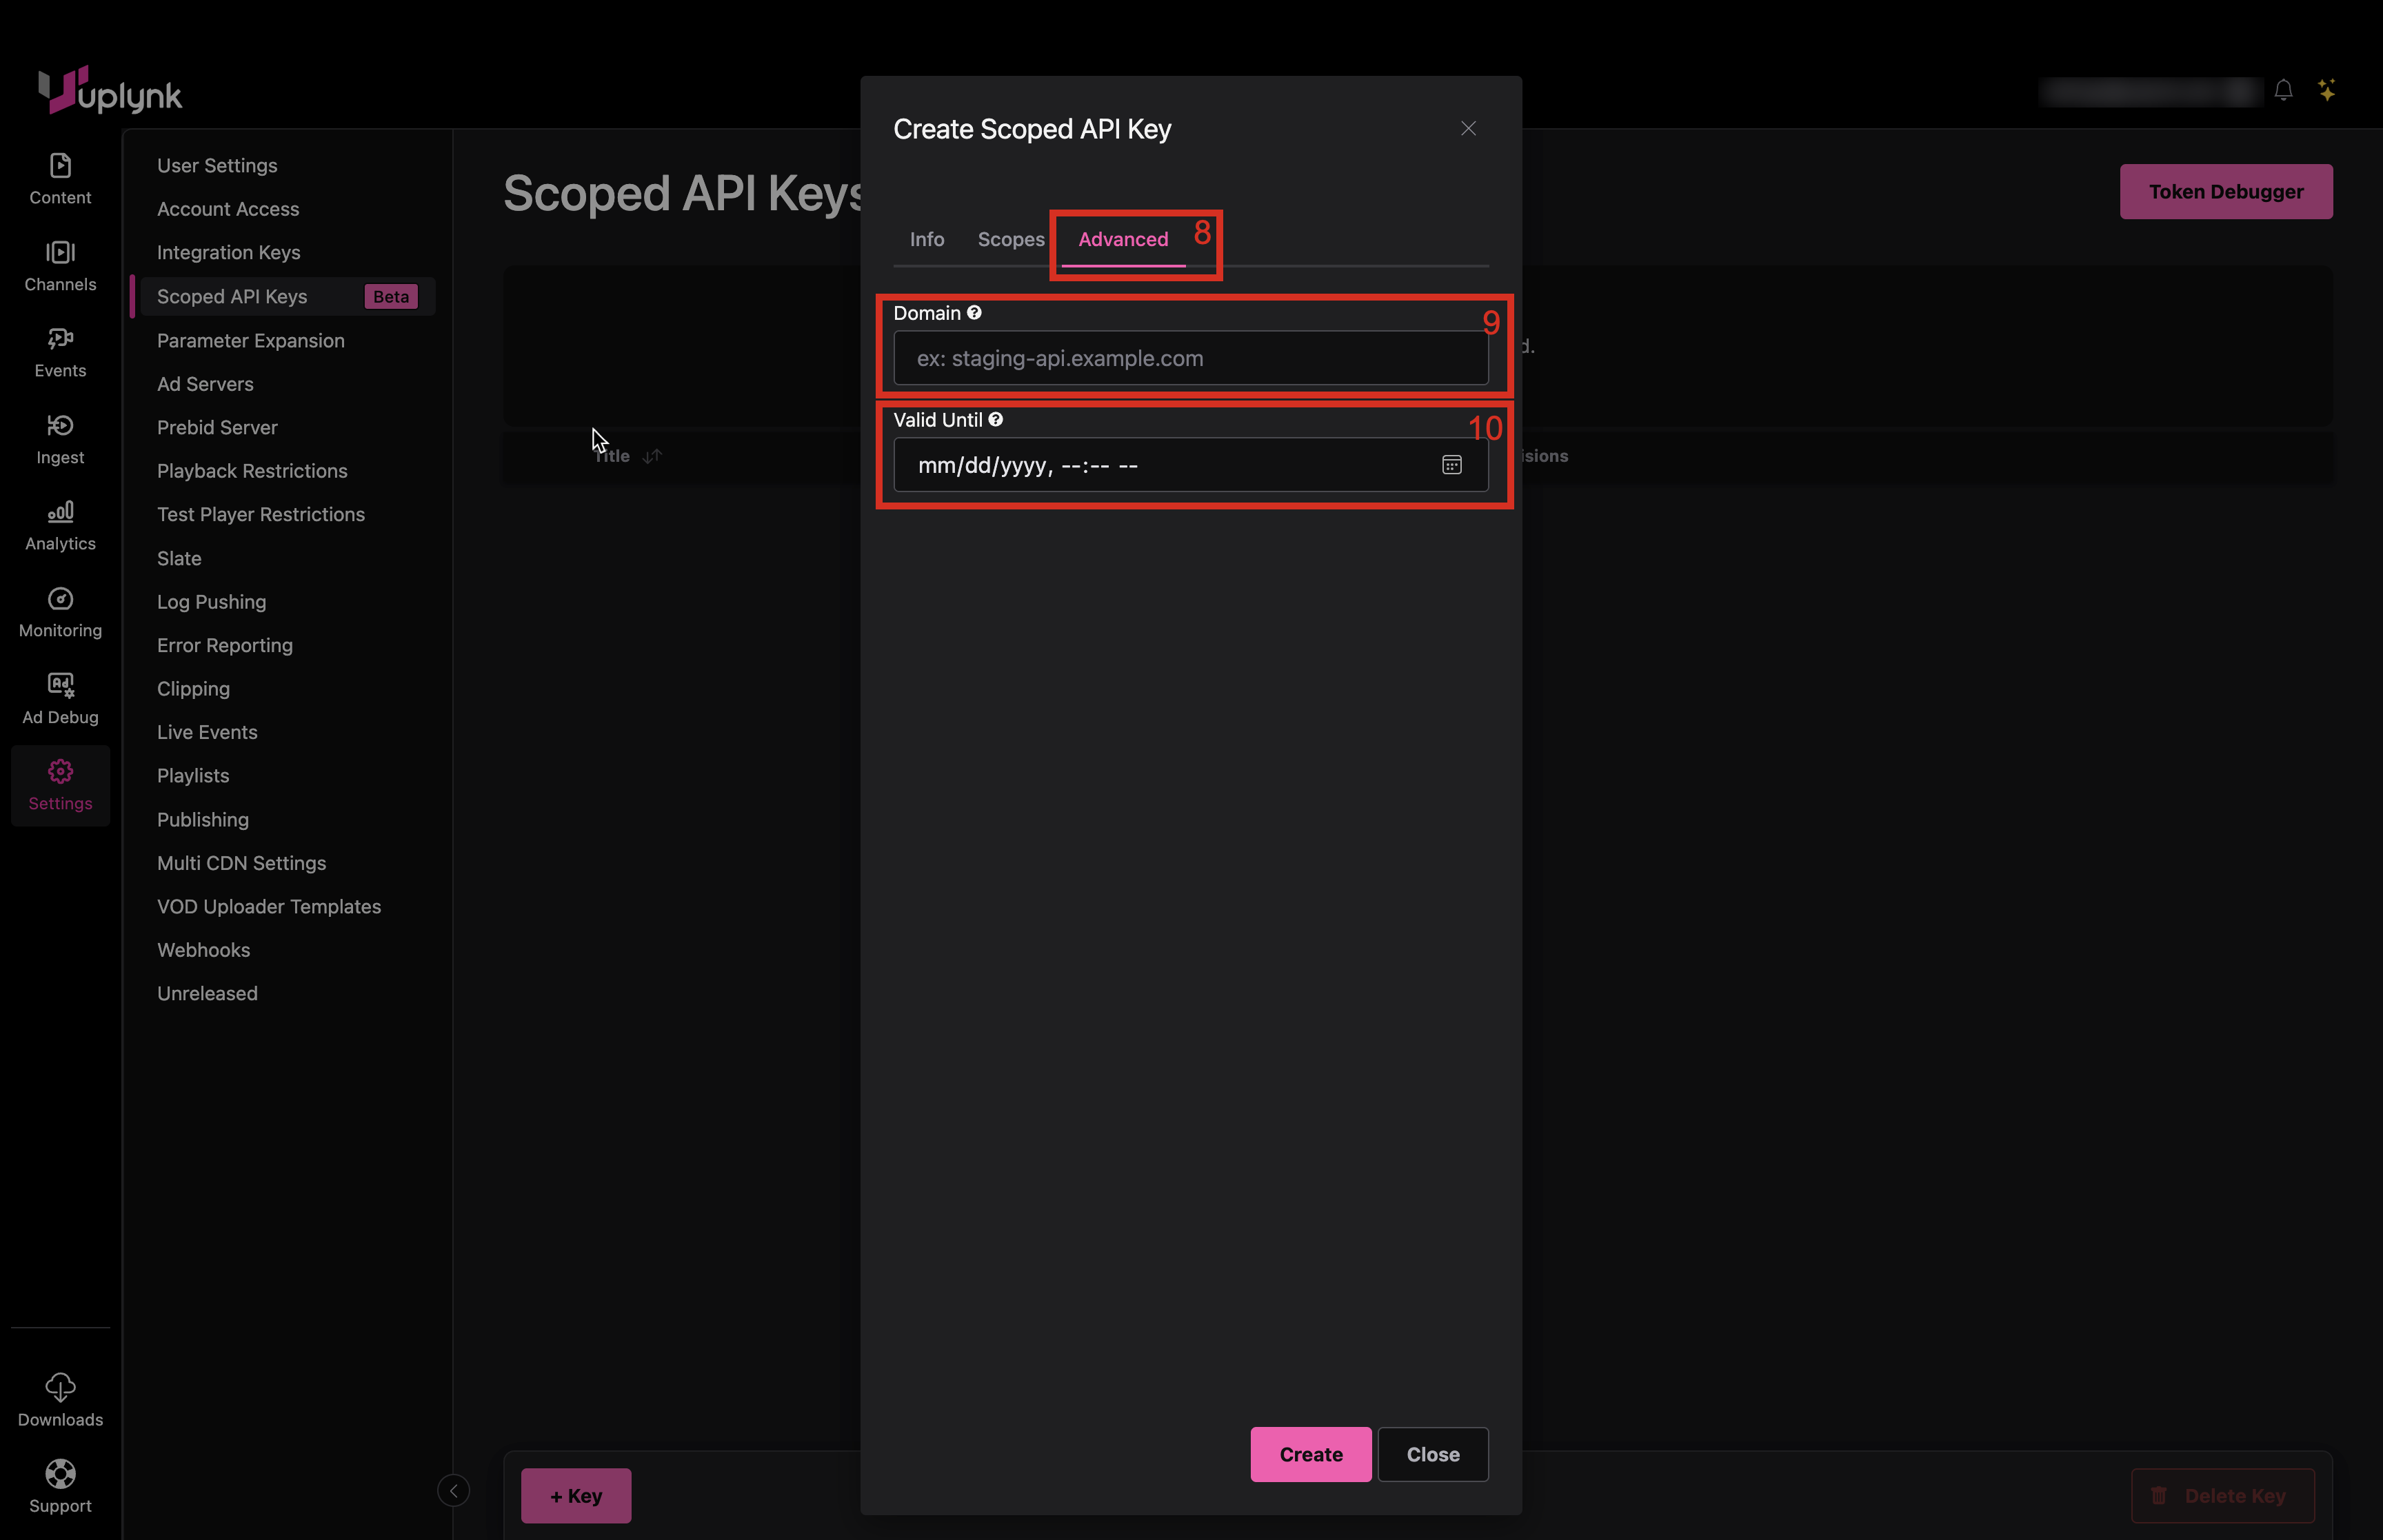Viewport: 2383px width, 1540px height.
Task: Click the Valid Until help icon
Action: pyautogui.click(x=995, y=420)
